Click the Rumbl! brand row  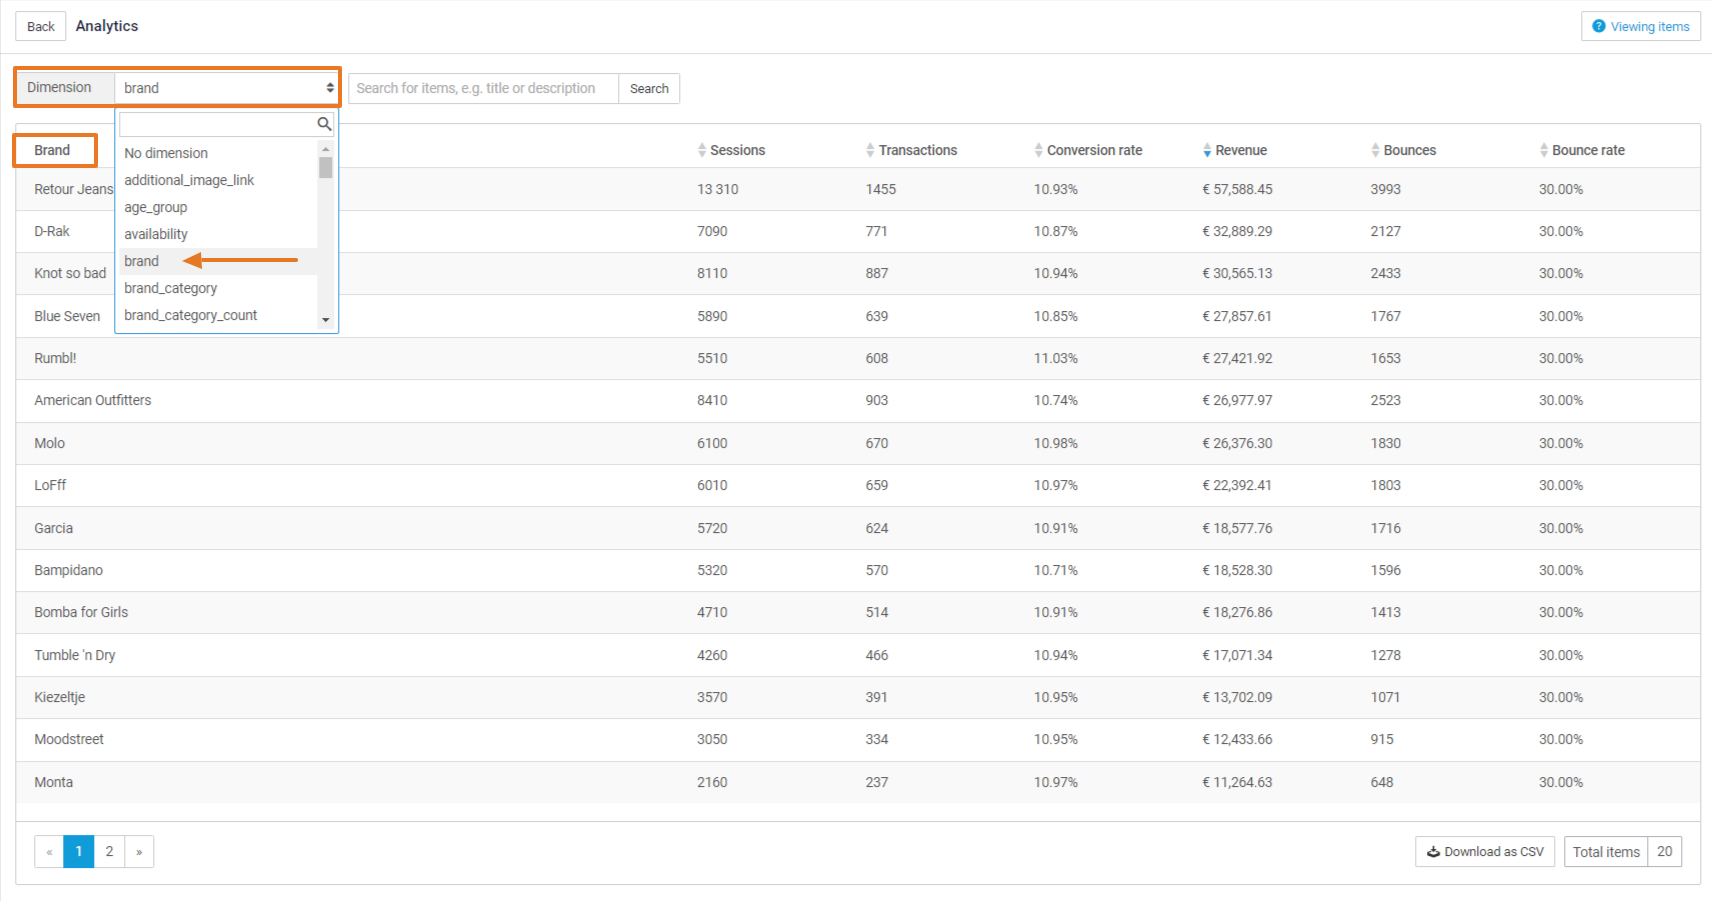pos(858,358)
